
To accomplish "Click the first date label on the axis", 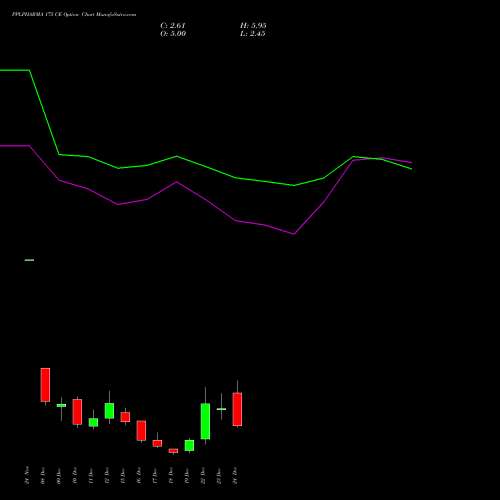I will point(27,476).
